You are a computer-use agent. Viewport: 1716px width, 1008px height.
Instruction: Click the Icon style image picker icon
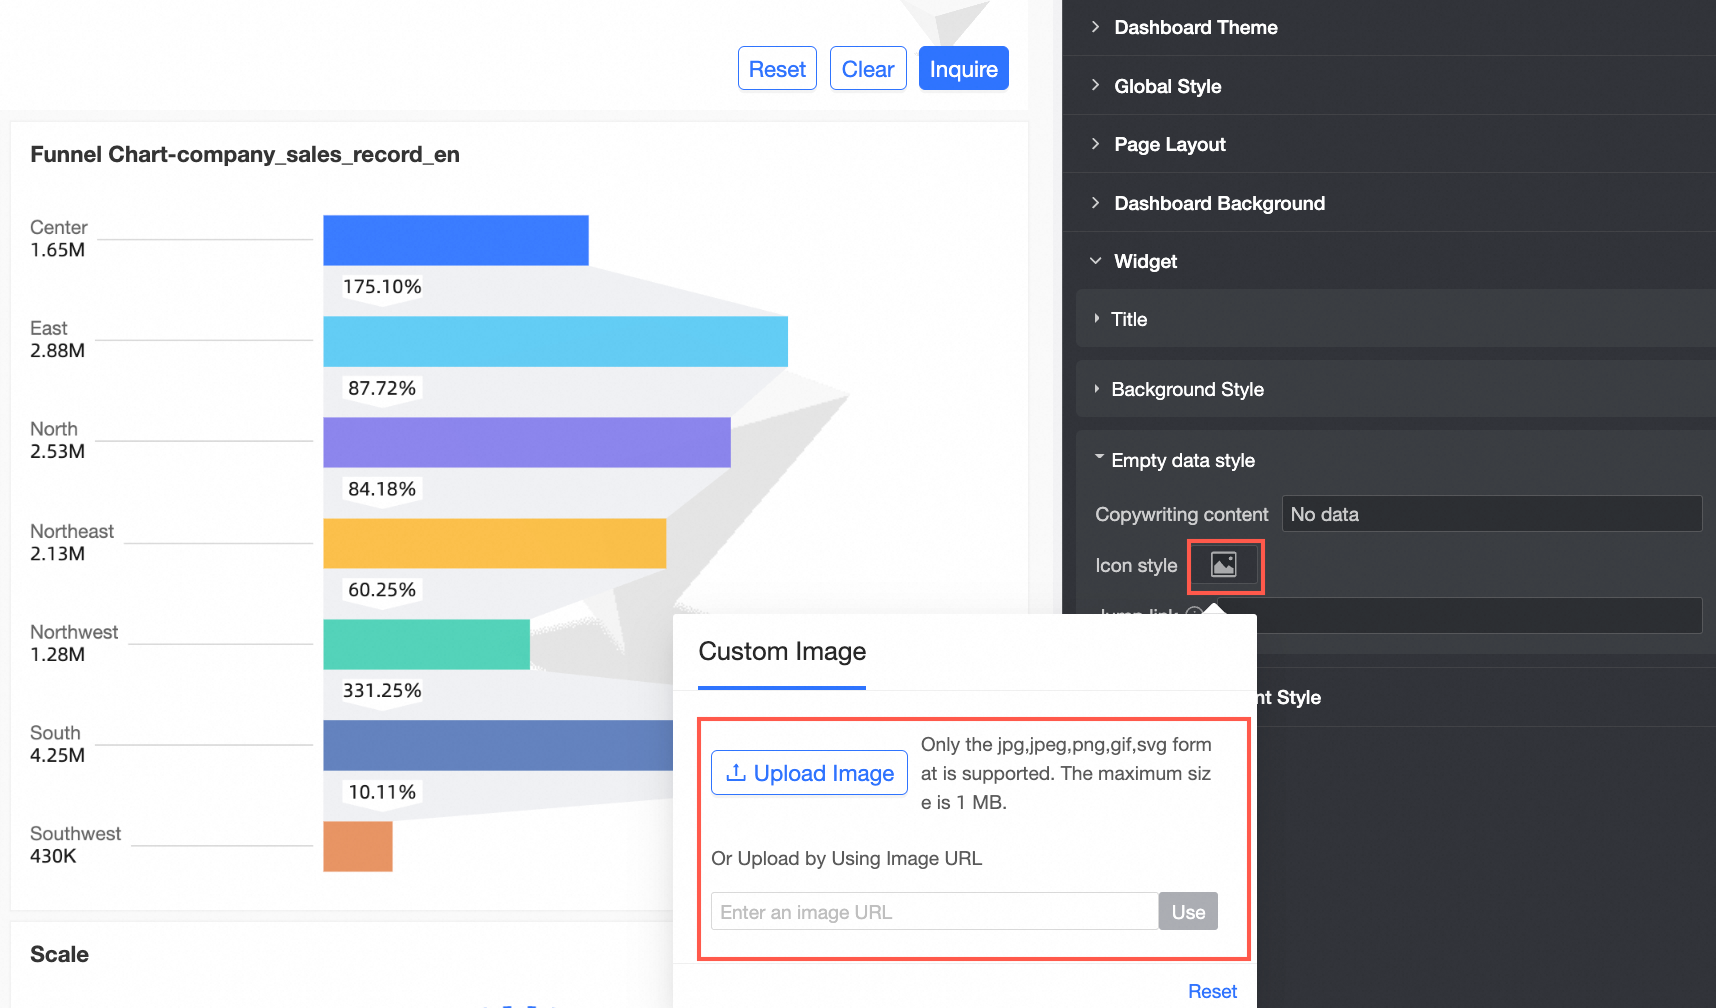(1224, 565)
